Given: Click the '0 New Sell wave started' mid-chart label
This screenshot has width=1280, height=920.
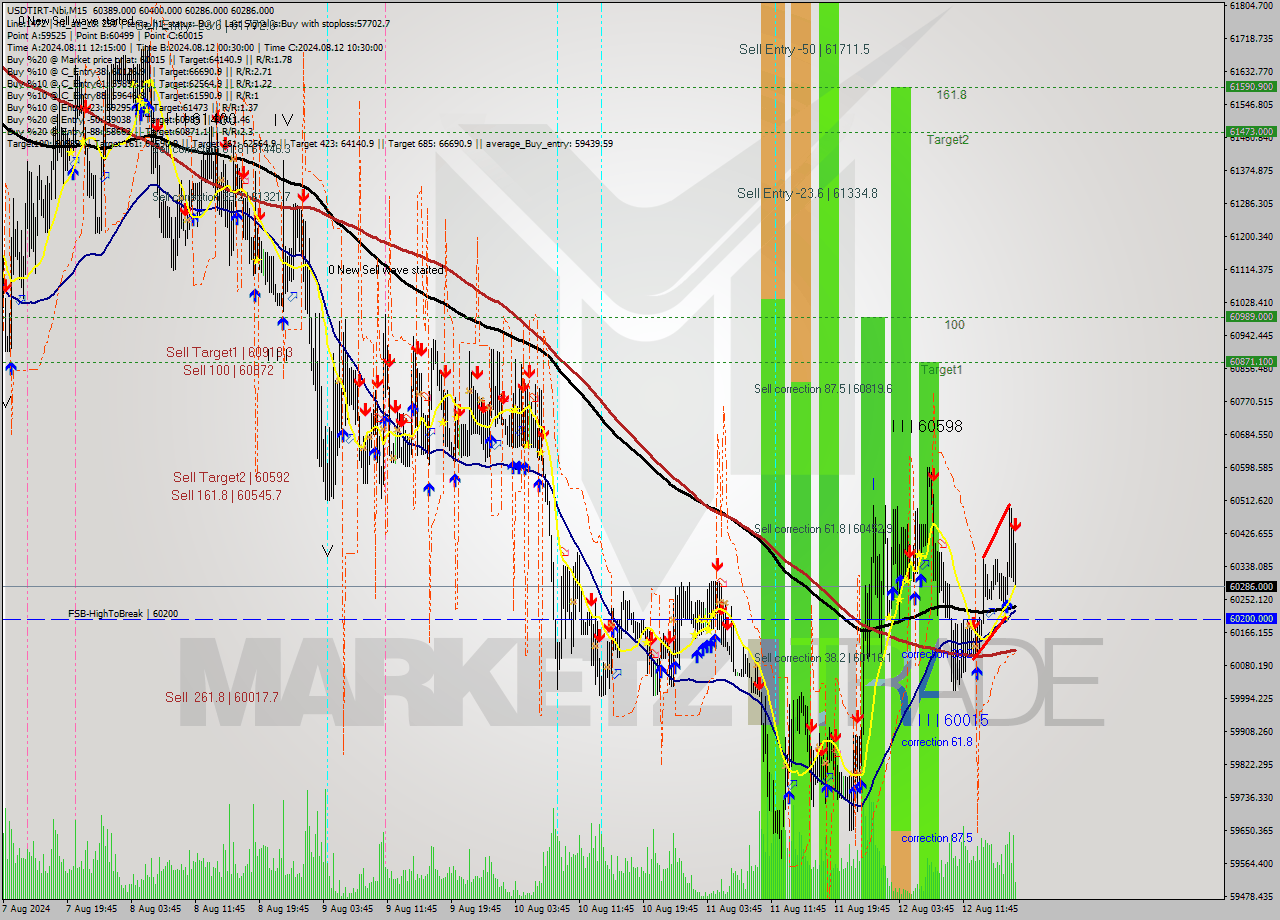Looking at the screenshot, I should coord(386,270).
